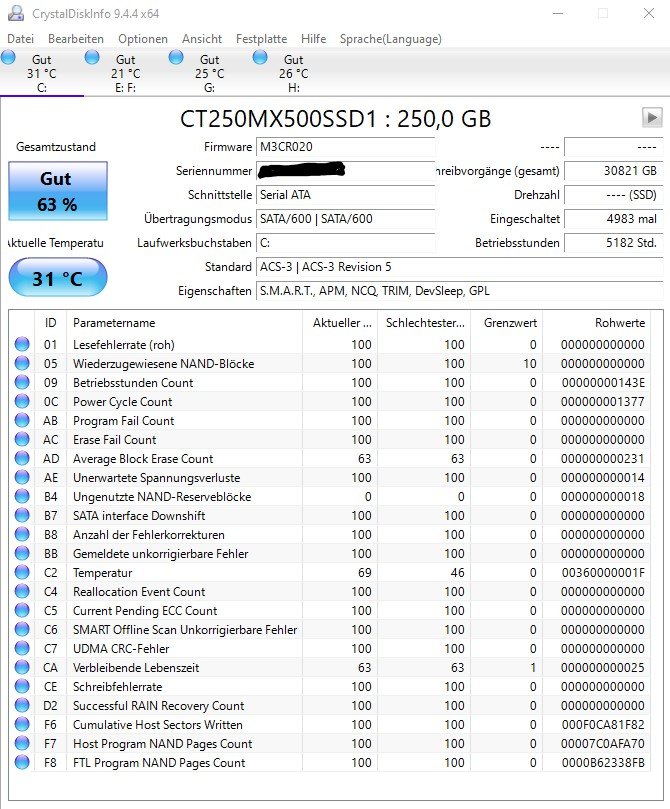Click status icon of Average Block Erase Count

click(22, 458)
